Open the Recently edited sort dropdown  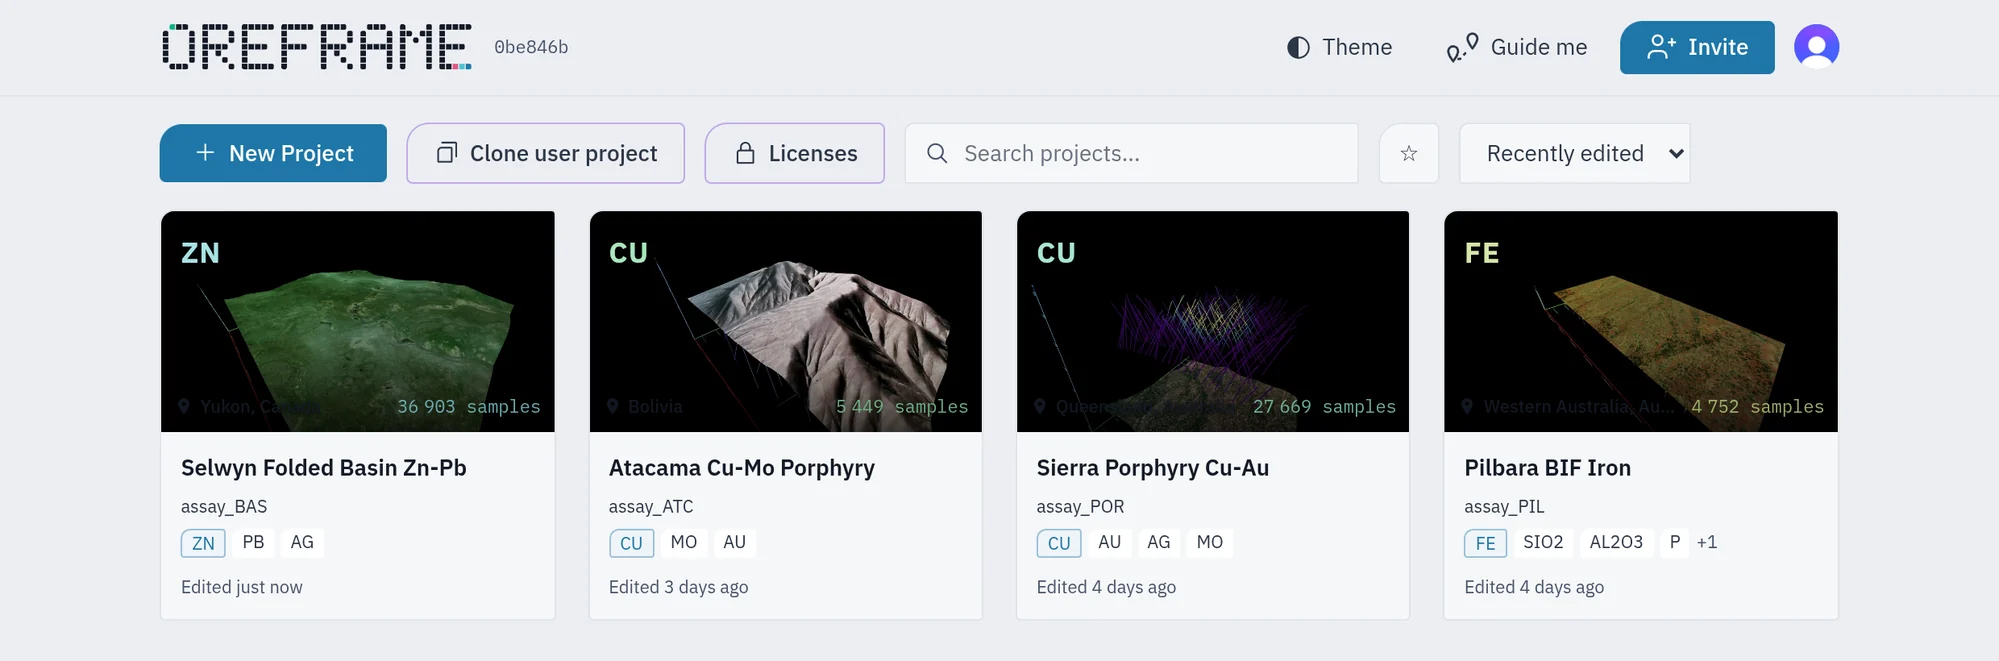pos(1575,153)
